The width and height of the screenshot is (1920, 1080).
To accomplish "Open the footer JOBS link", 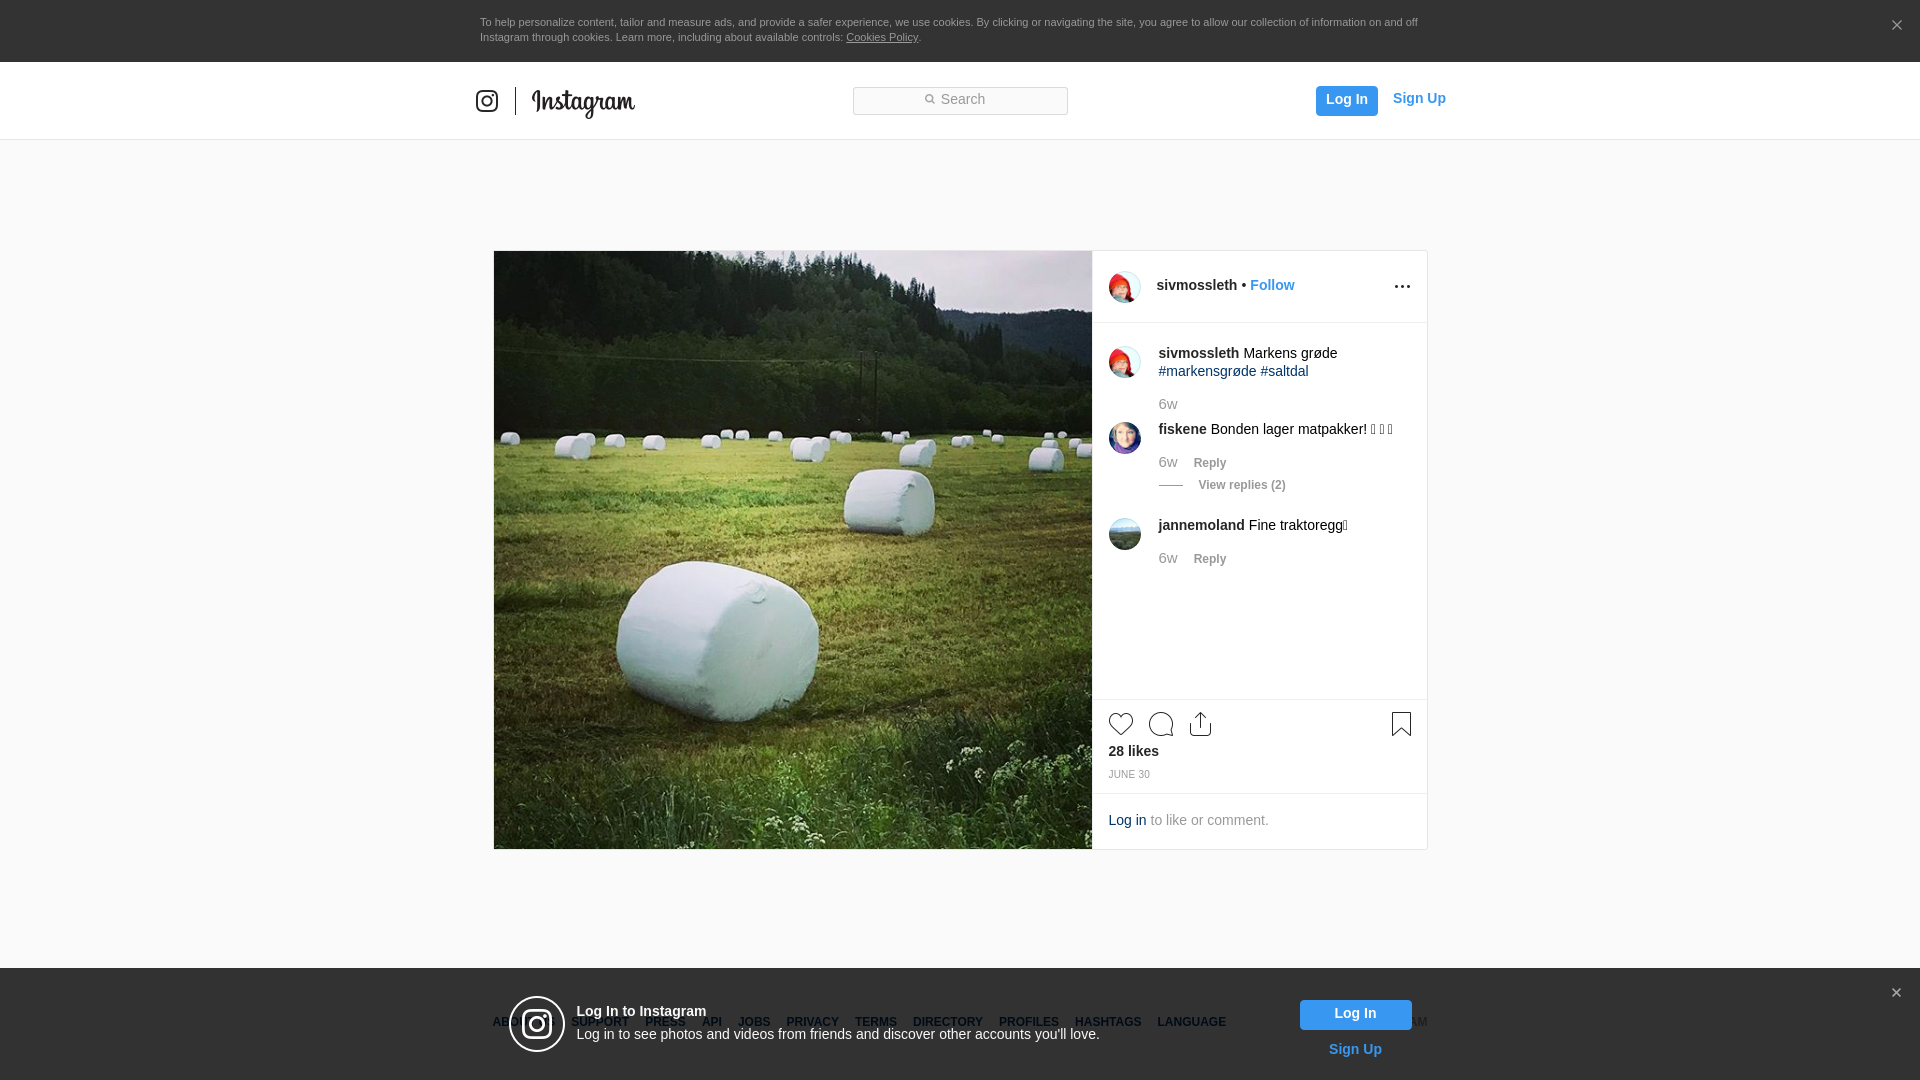I will (x=754, y=1022).
